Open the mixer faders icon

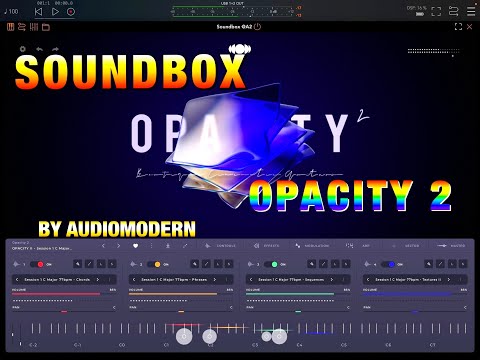[x=34, y=27]
